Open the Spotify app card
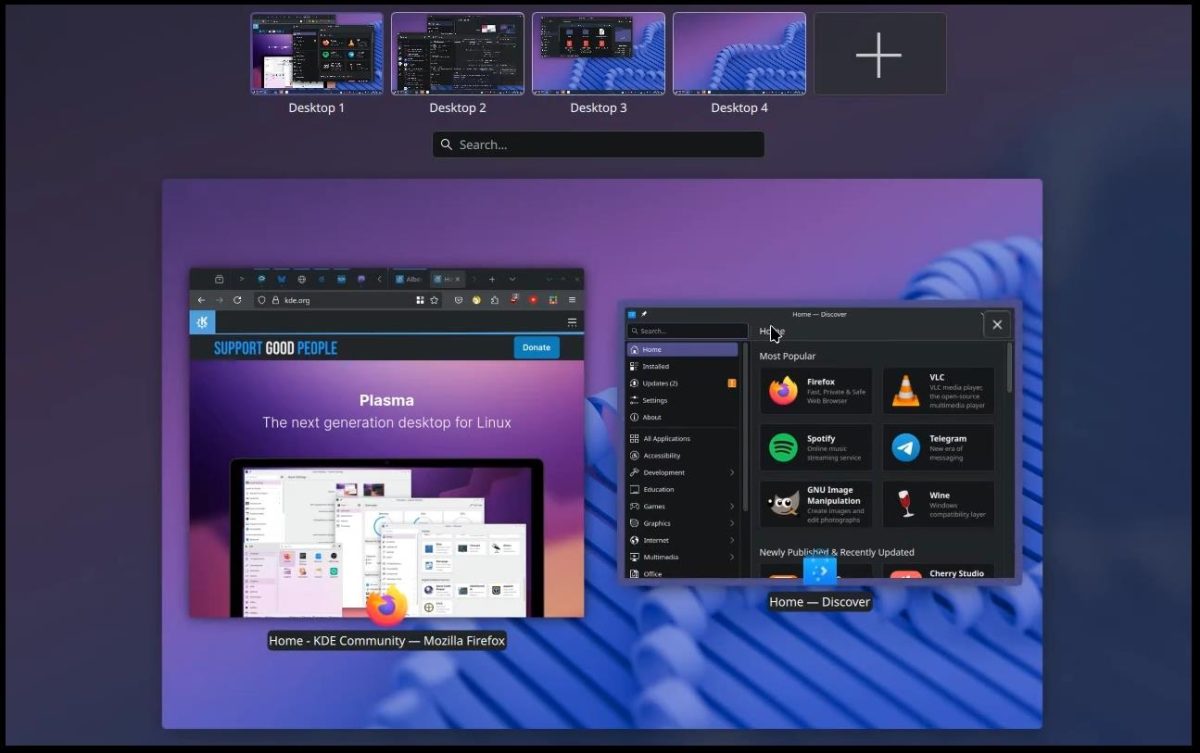The image size is (1200, 753). point(816,447)
